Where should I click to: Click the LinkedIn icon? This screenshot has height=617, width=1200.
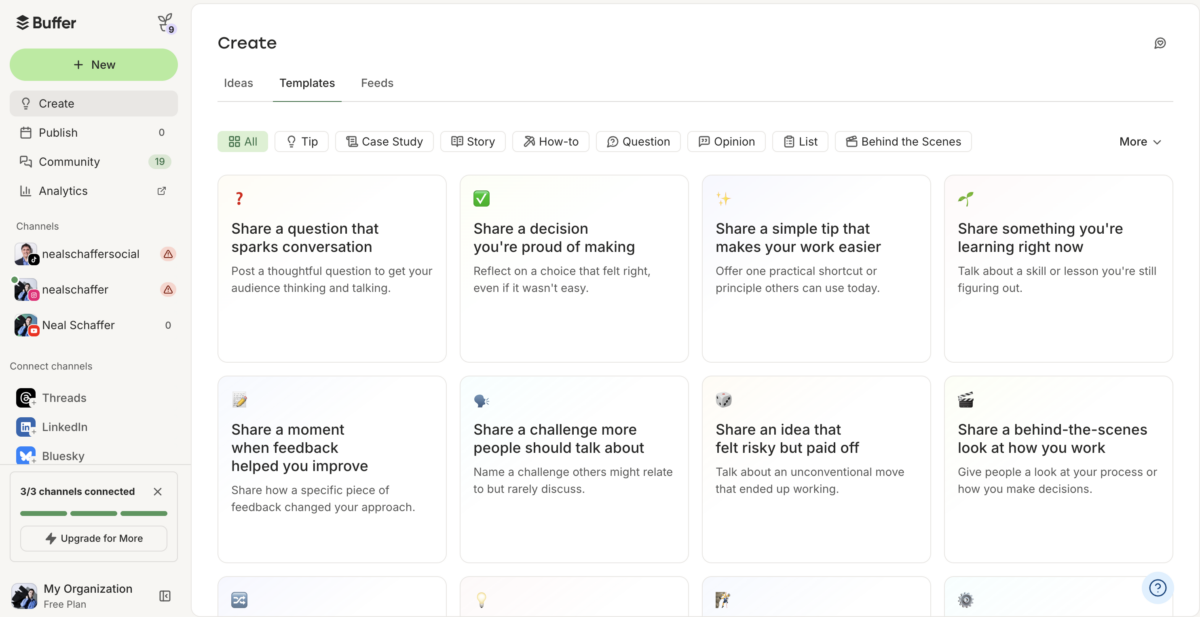coord(26,427)
